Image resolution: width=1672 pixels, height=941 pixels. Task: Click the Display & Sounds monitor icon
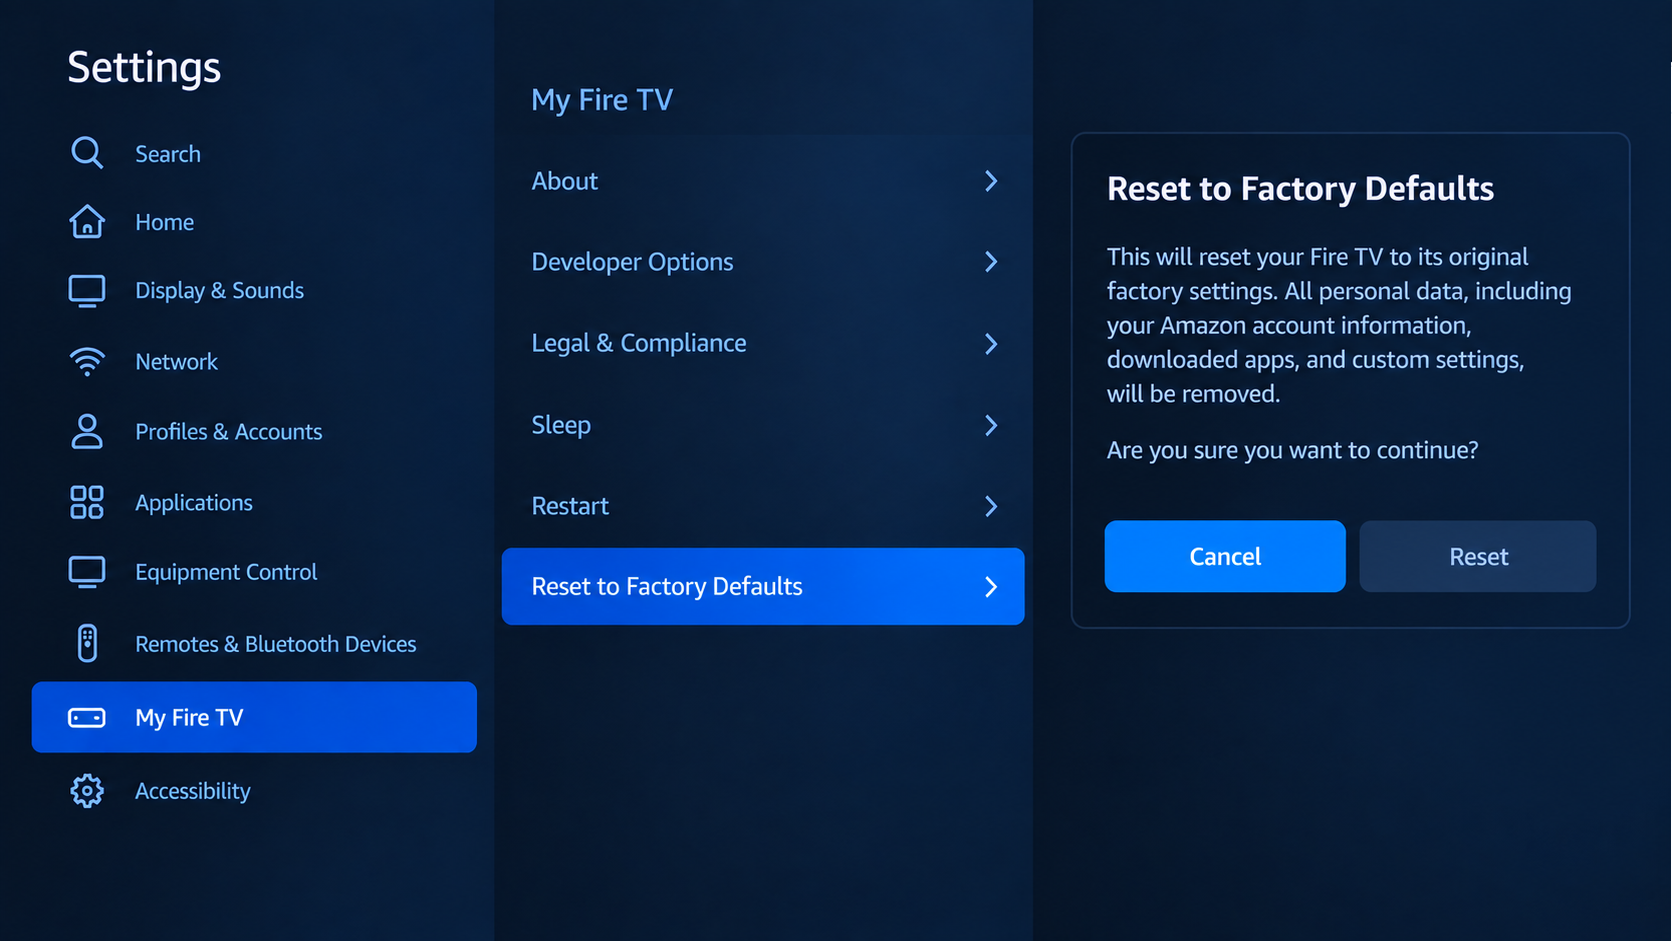(87, 291)
